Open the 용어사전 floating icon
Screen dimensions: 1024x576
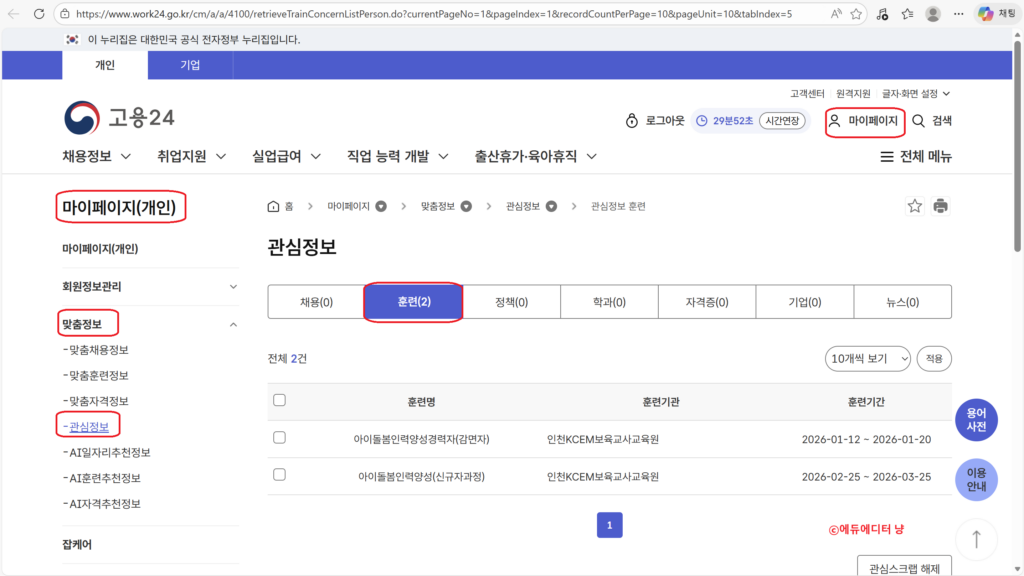pos(977,420)
